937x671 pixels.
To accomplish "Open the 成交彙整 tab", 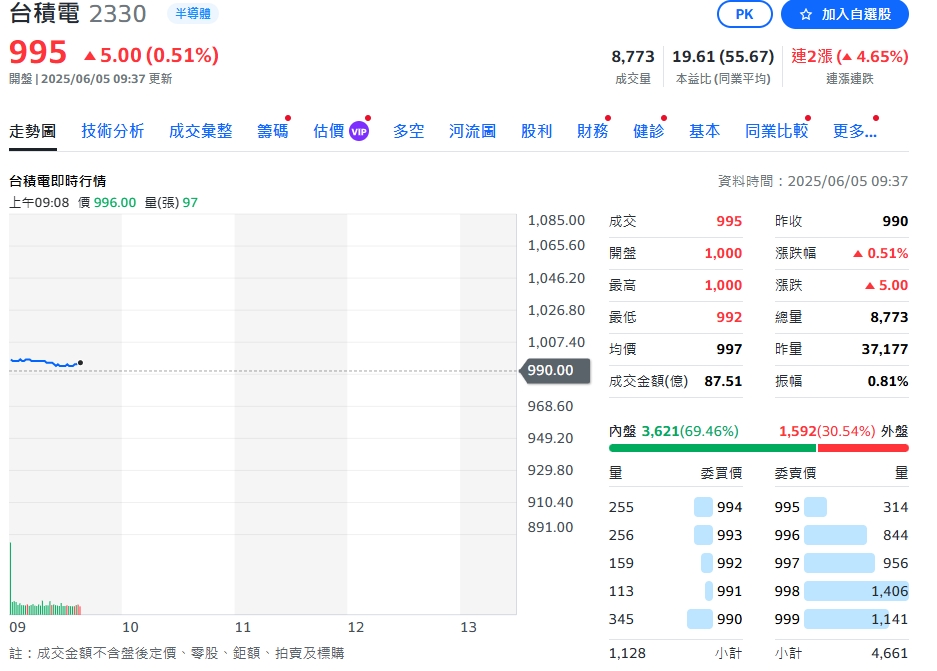I will [x=200, y=131].
